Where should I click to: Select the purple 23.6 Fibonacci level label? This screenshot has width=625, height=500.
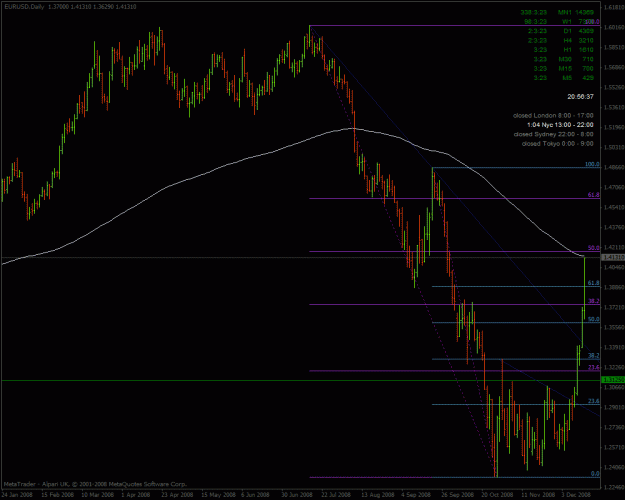594,367
